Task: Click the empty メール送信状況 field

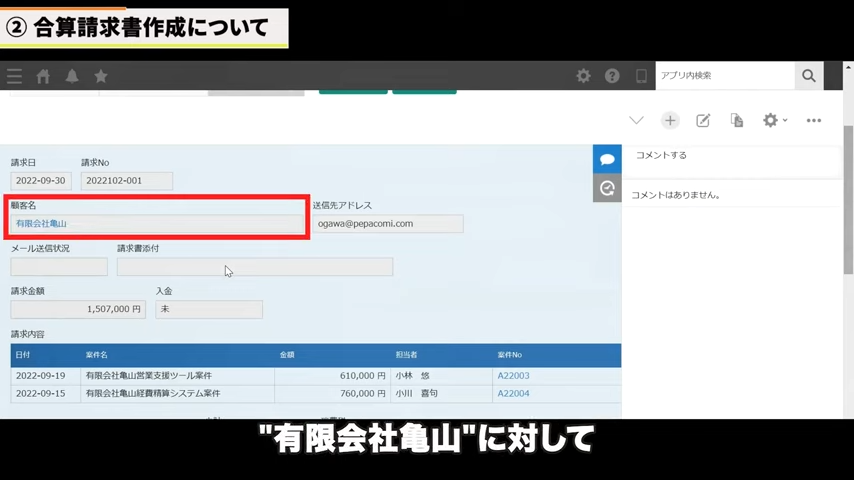Action: click(x=59, y=266)
